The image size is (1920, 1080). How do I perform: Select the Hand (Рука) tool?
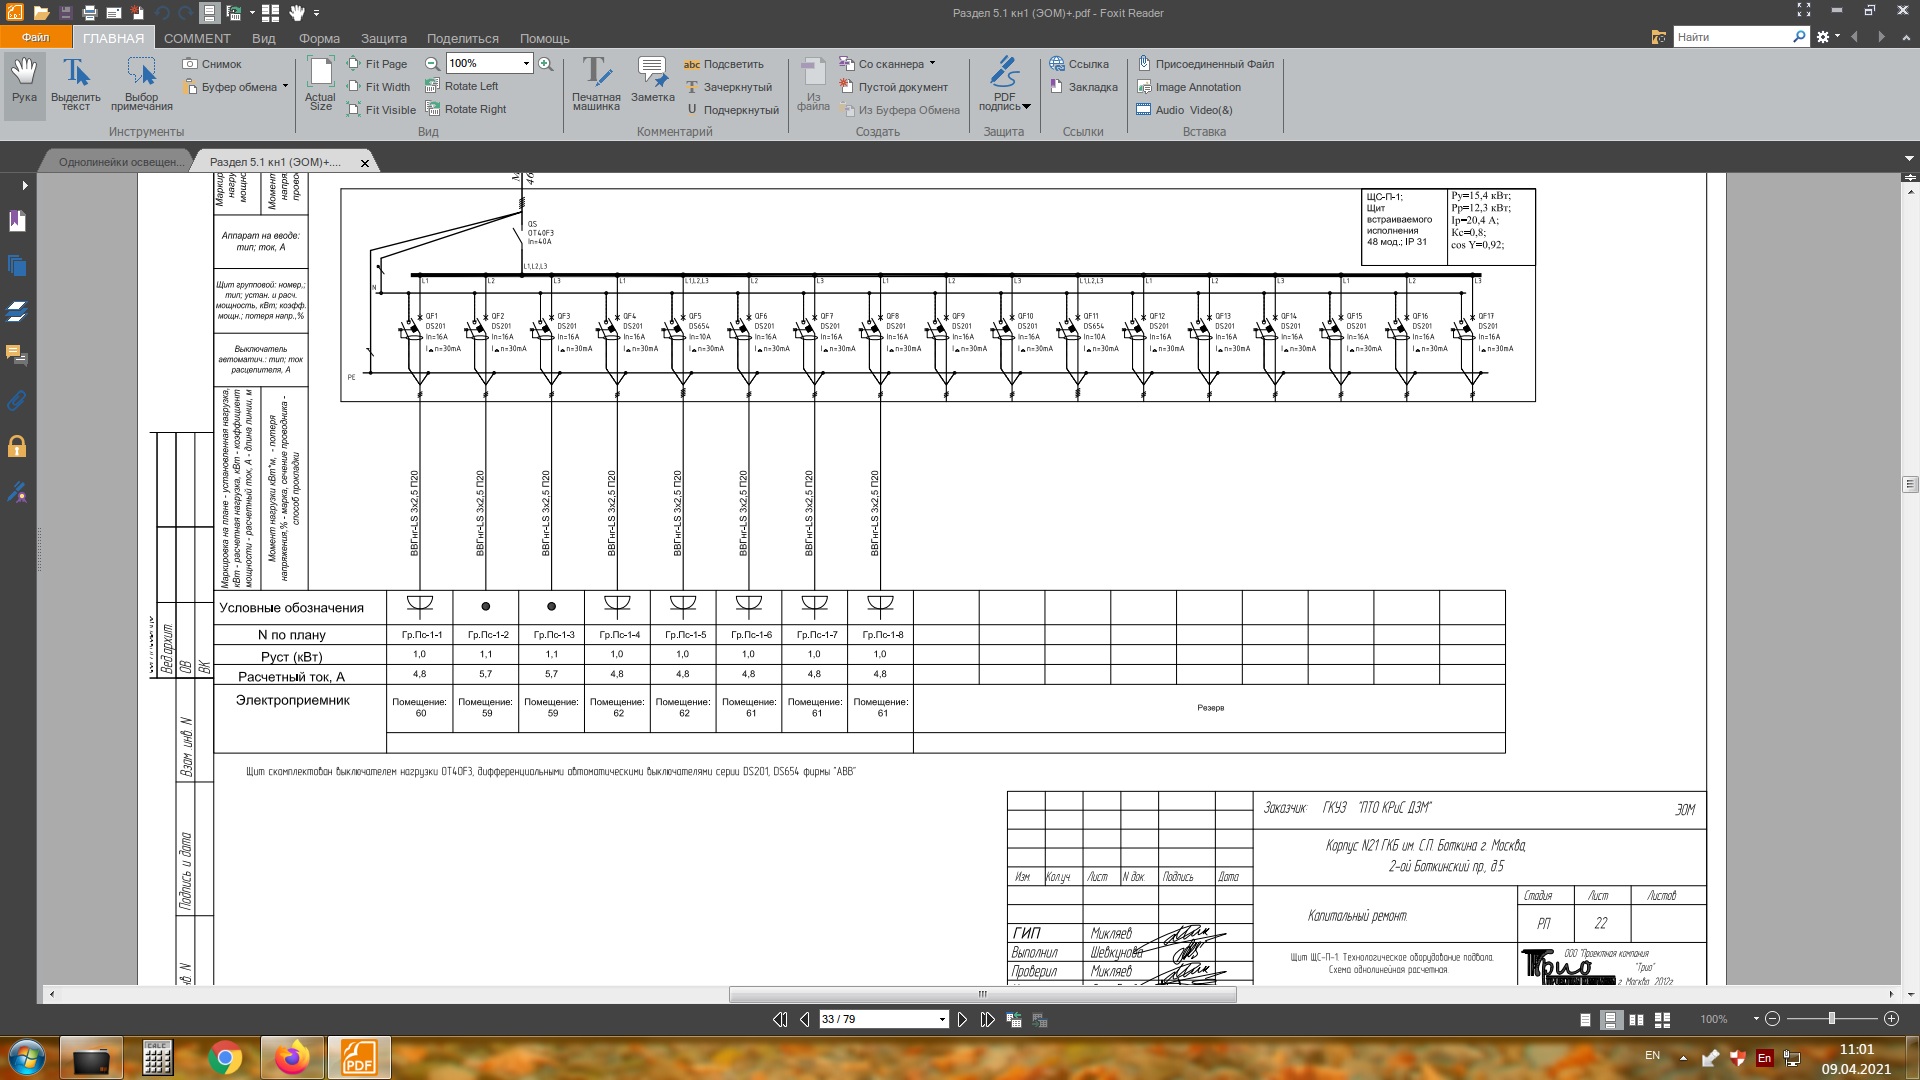tap(24, 80)
